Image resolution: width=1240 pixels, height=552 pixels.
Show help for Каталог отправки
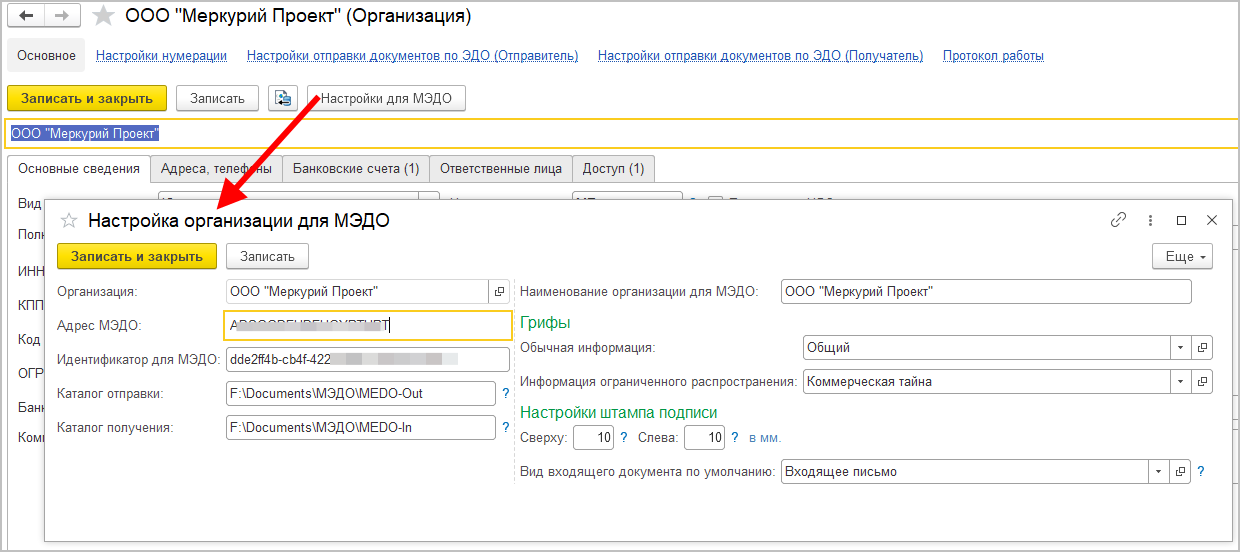pyautogui.click(x=506, y=394)
